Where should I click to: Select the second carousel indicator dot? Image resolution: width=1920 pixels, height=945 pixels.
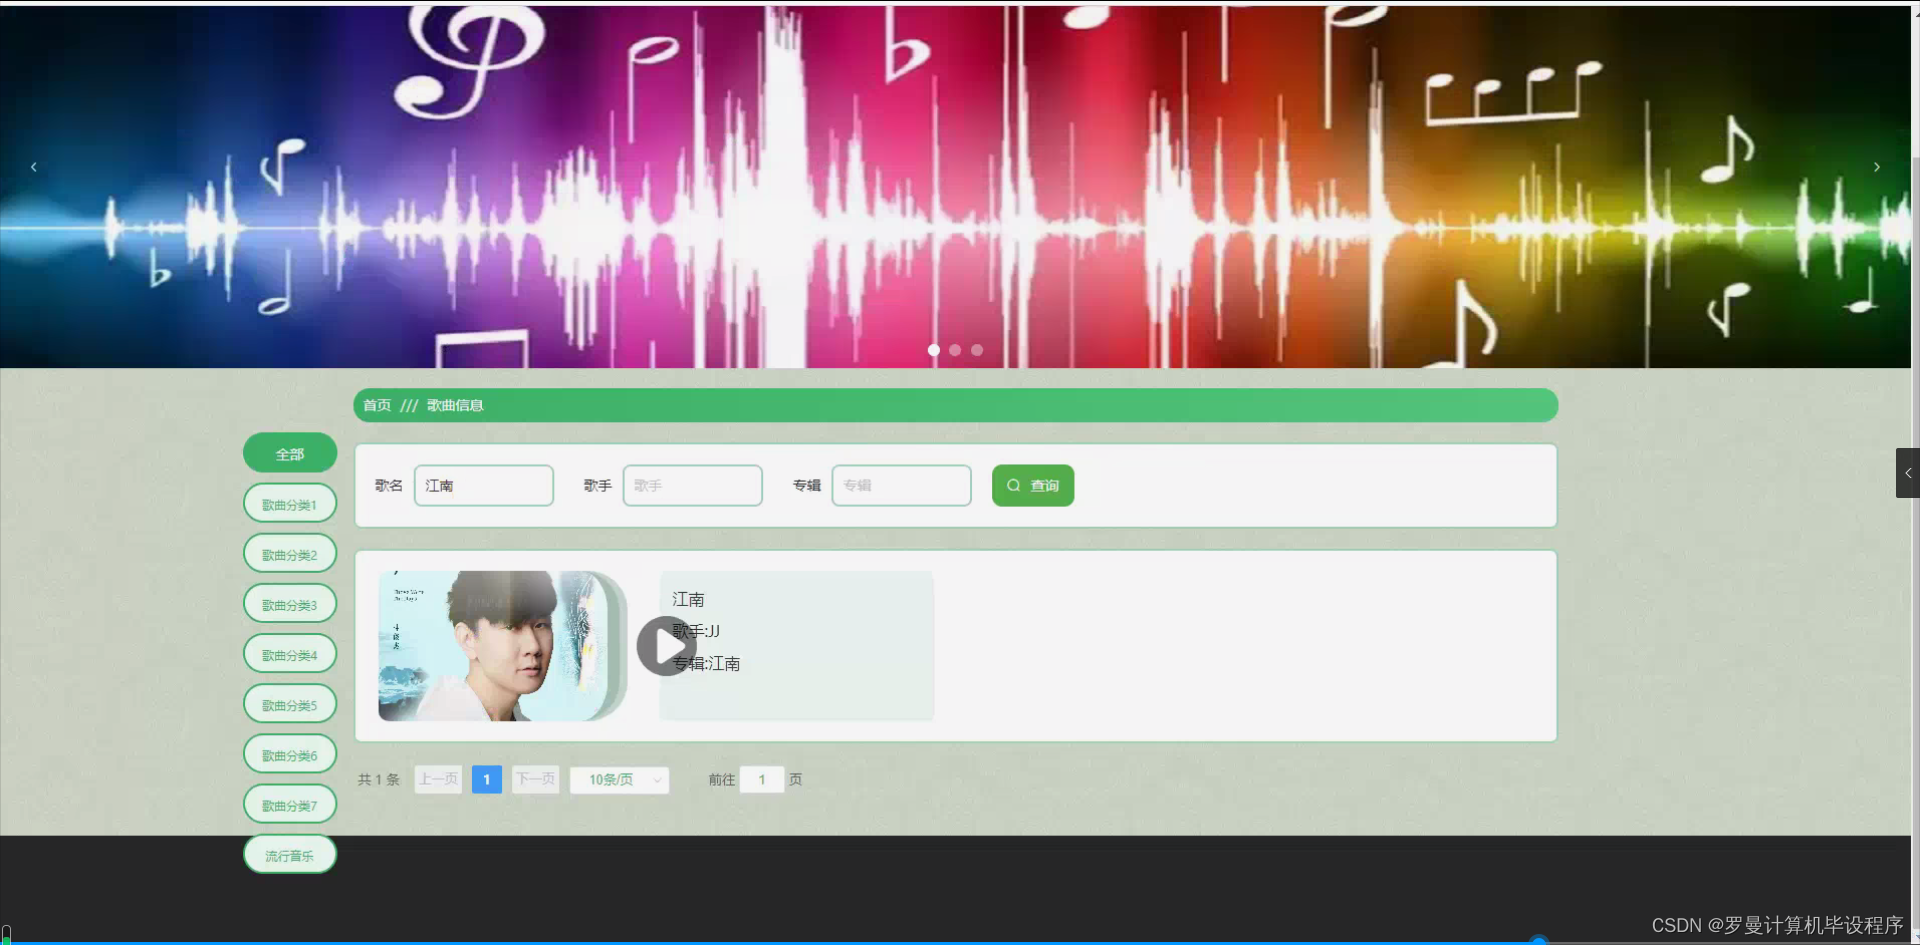pos(955,350)
